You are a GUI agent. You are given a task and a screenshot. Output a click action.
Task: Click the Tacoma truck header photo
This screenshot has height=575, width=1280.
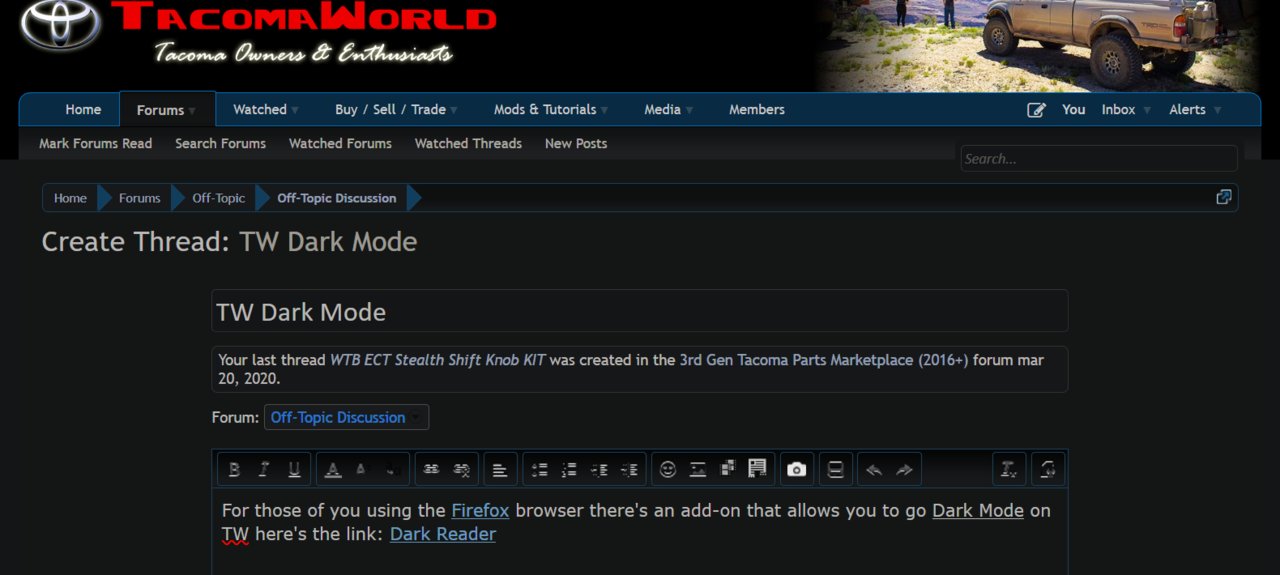[x=1040, y=45]
